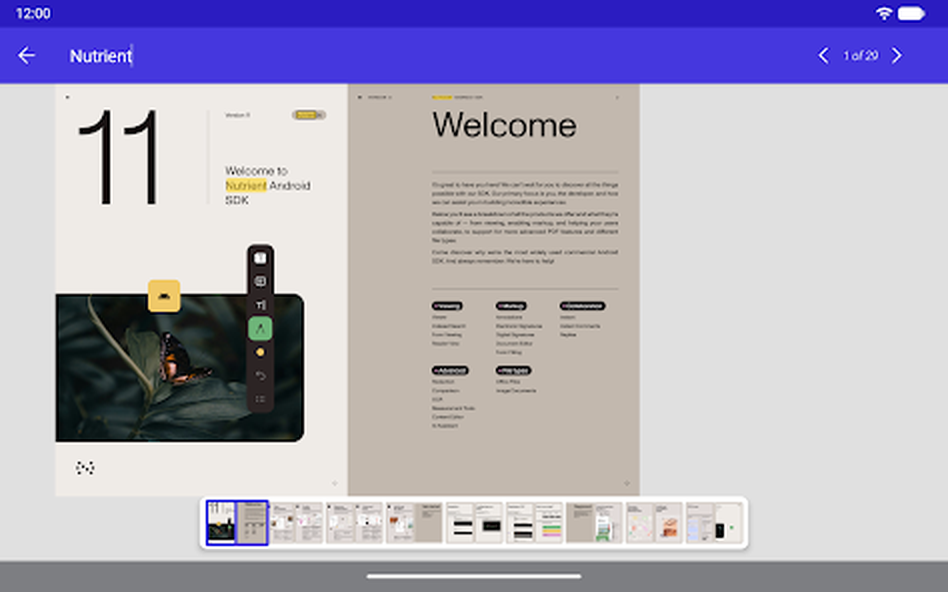Open the thumbnail whose left page is plain tan
948x592 pixels.
[x=594, y=522]
